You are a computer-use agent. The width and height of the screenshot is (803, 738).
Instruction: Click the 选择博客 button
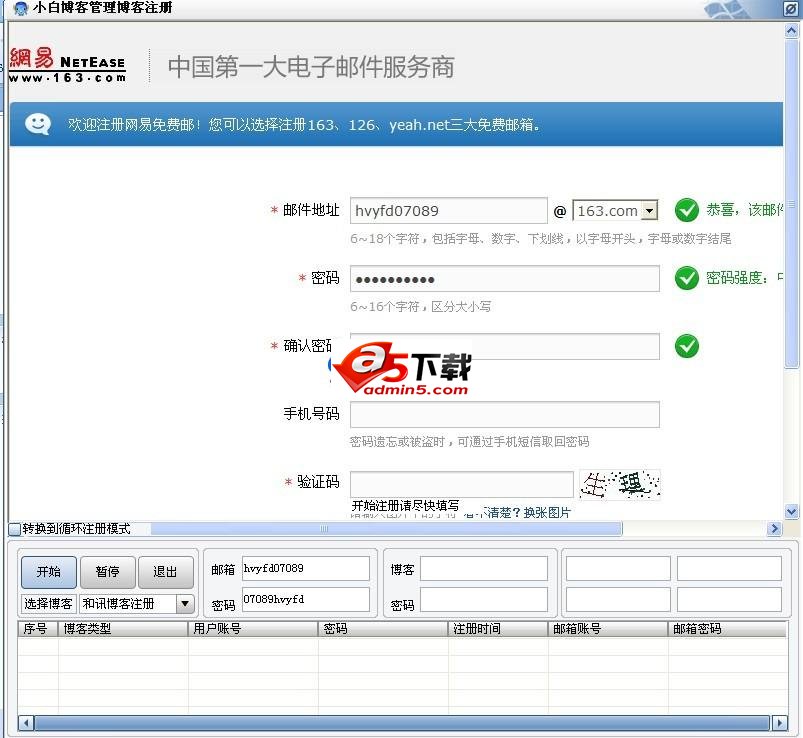click(47, 603)
